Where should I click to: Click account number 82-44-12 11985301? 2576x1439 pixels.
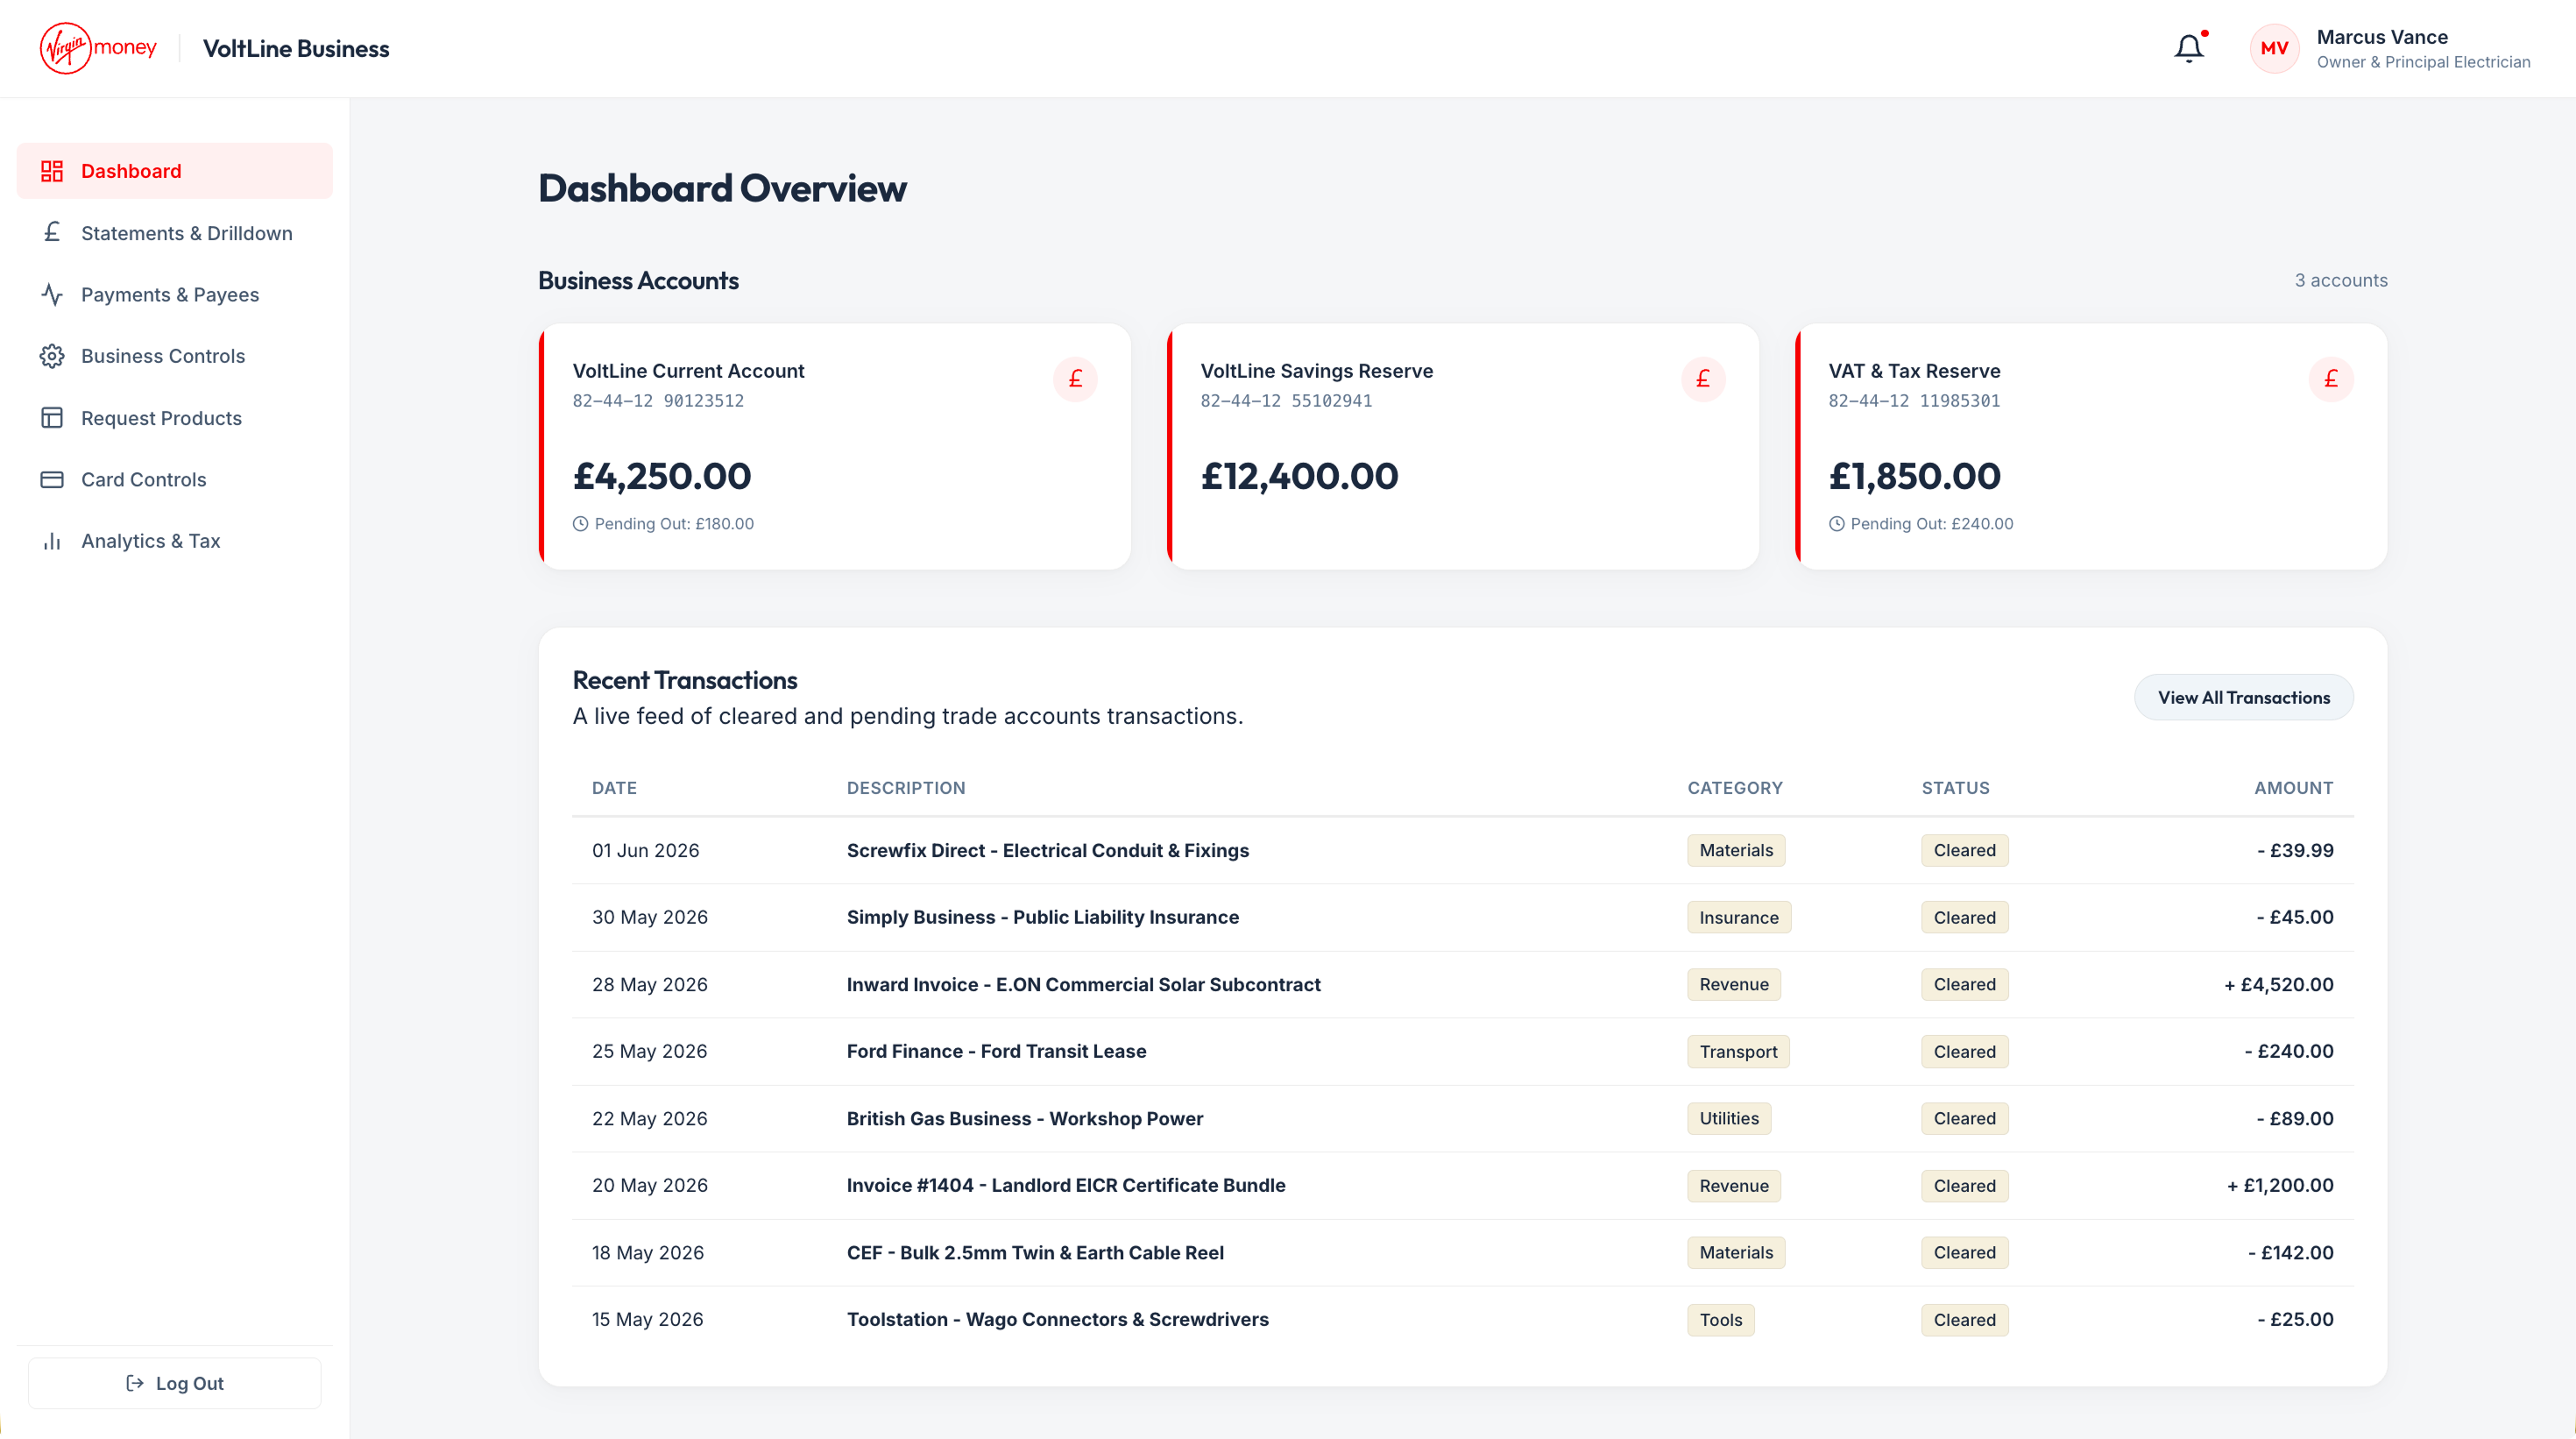pos(1914,400)
